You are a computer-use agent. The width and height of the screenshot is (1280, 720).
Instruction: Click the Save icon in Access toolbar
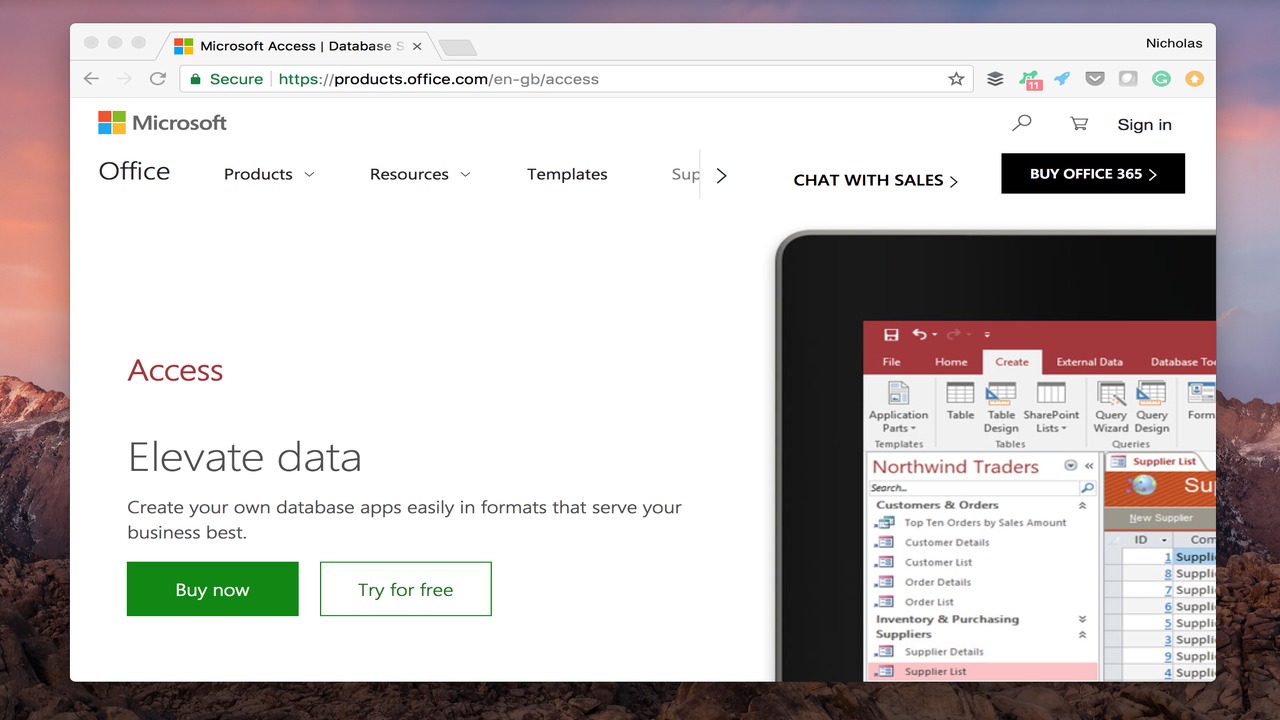(x=890, y=335)
